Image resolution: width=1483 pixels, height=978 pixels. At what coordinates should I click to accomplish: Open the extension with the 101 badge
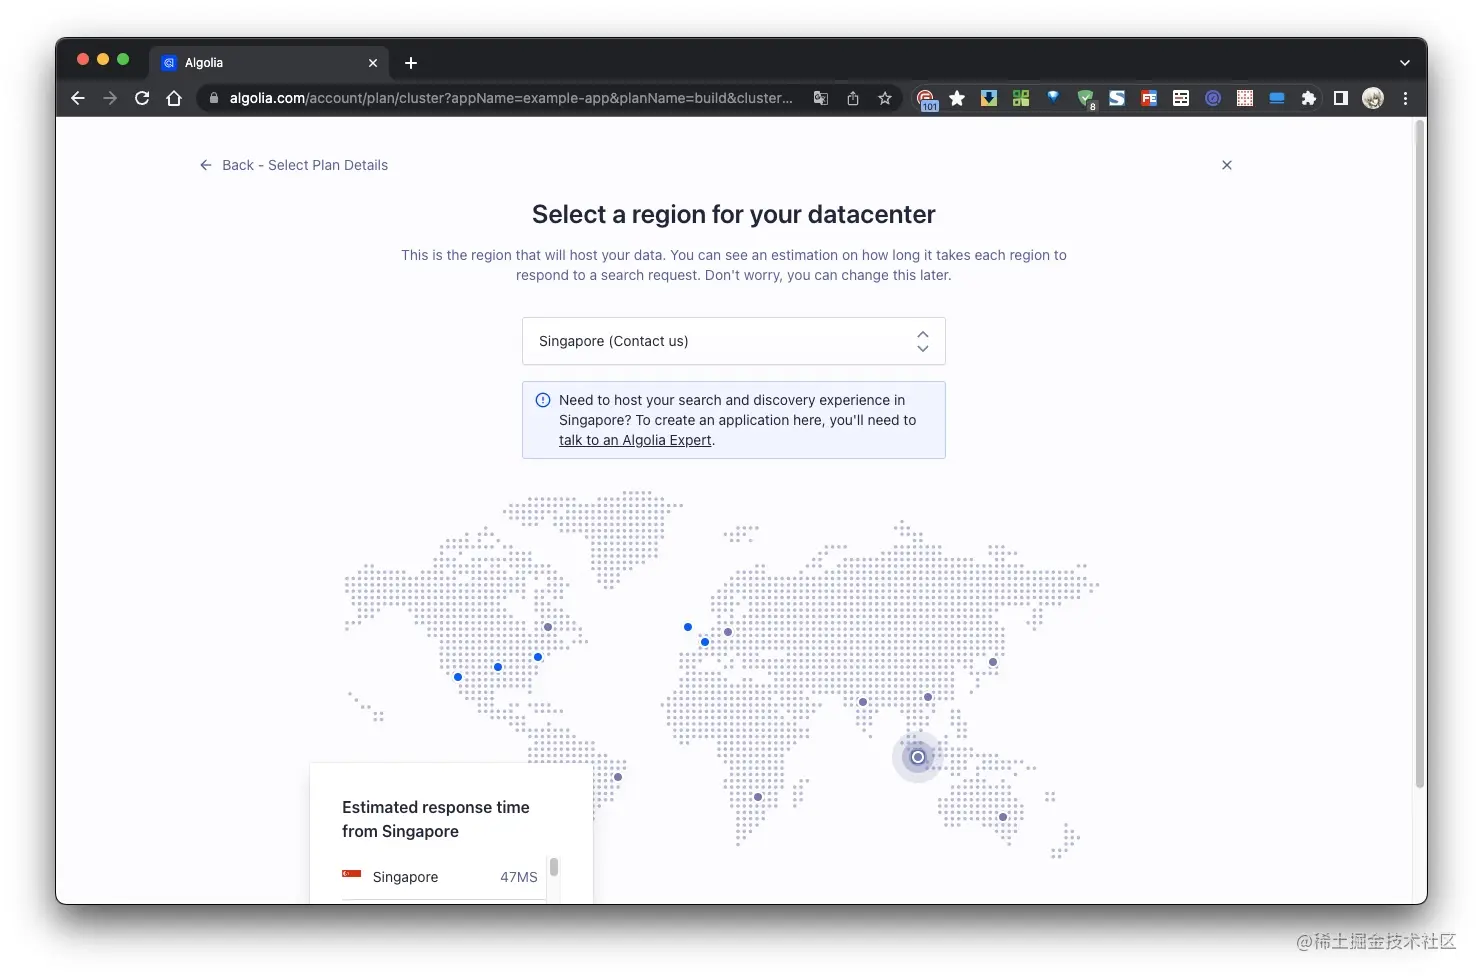[x=926, y=99]
